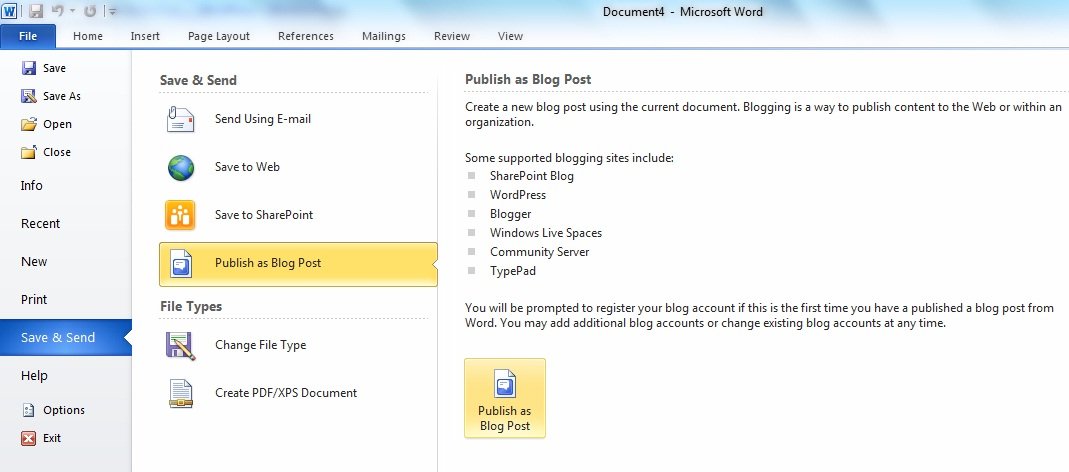Select Publish as Blog Post list label
Screen dimensions: 1069x472
pyautogui.click(x=268, y=263)
